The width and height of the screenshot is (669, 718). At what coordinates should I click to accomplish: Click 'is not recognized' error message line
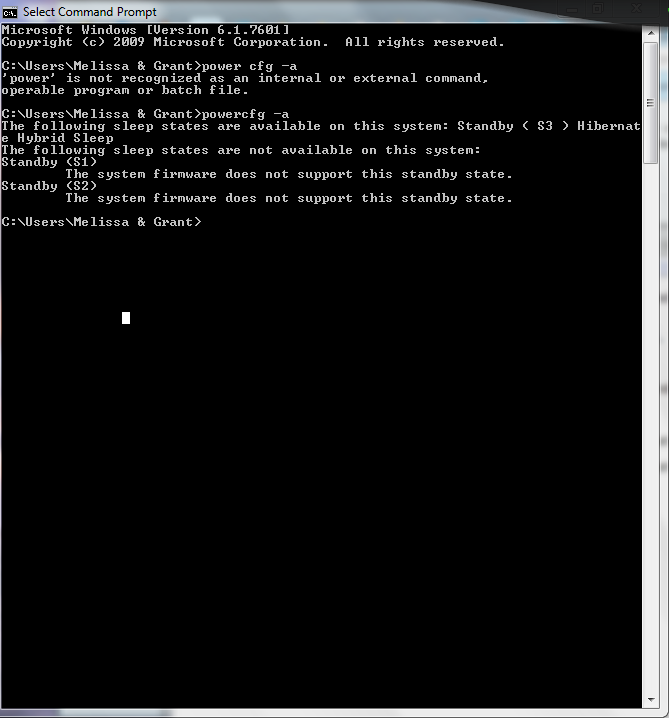pyautogui.click(x=245, y=78)
